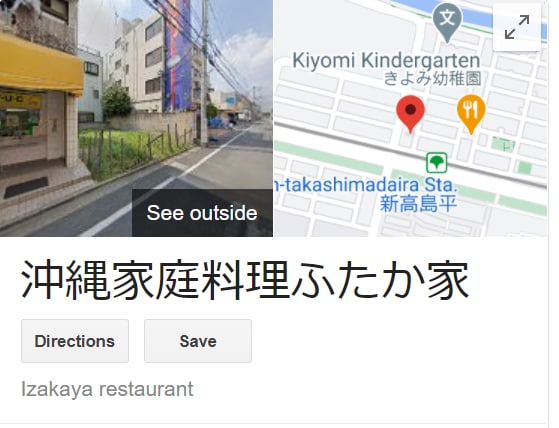Click the Kiyomi Kindergarten school pin icon
Viewport: 559px width, 428px height.
(447, 22)
